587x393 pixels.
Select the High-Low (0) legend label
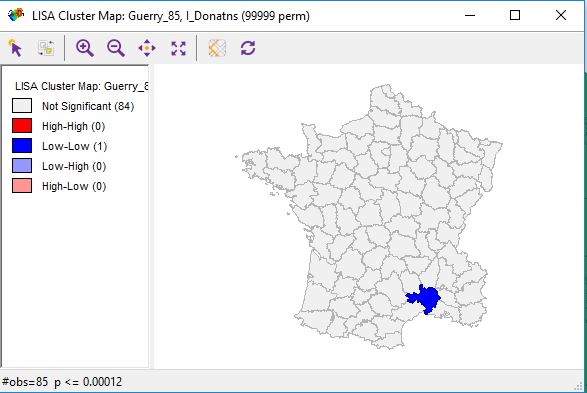74,186
